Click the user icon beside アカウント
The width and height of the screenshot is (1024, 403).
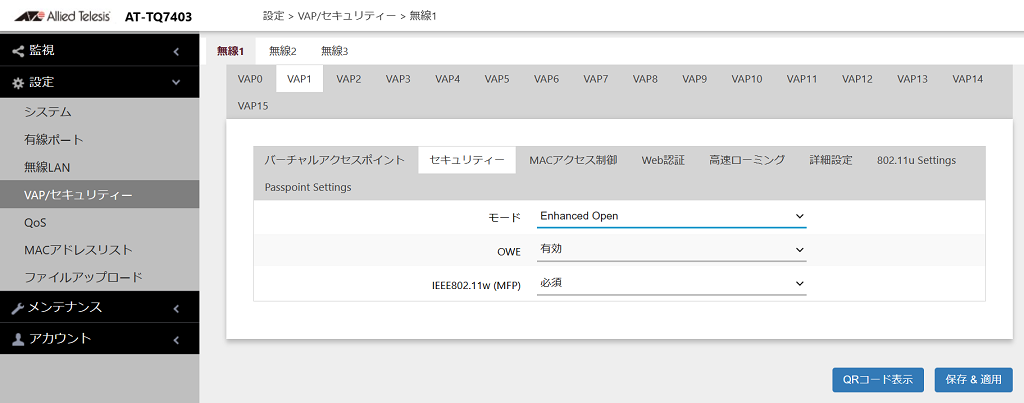pos(18,339)
